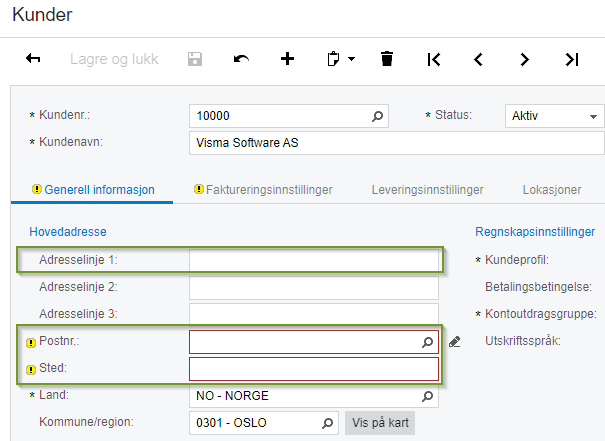Click the undo arrow icon
The width and height of the screenshot is (605, 441).
point(241,59)
